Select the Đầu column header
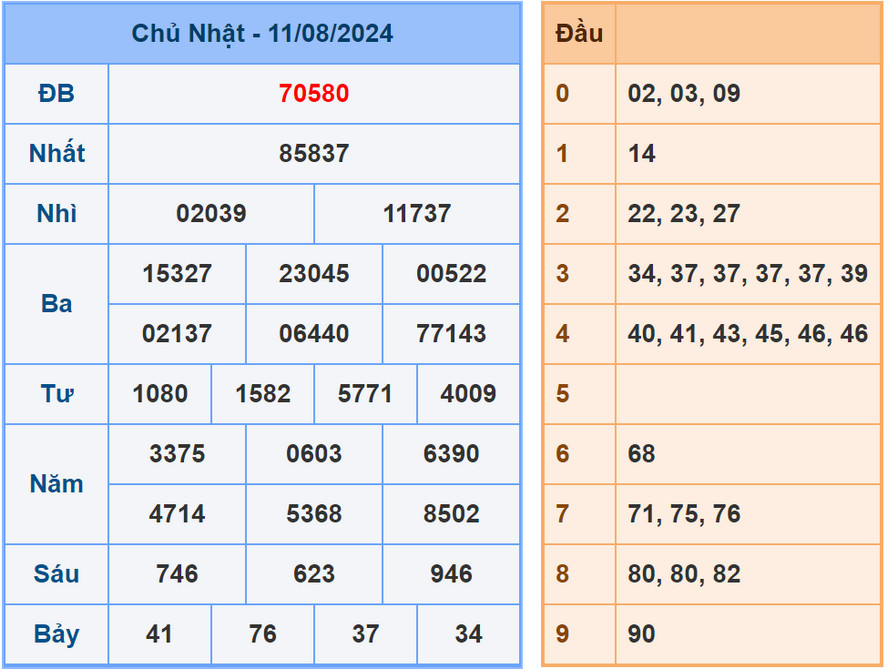 [x=578, y=33]
